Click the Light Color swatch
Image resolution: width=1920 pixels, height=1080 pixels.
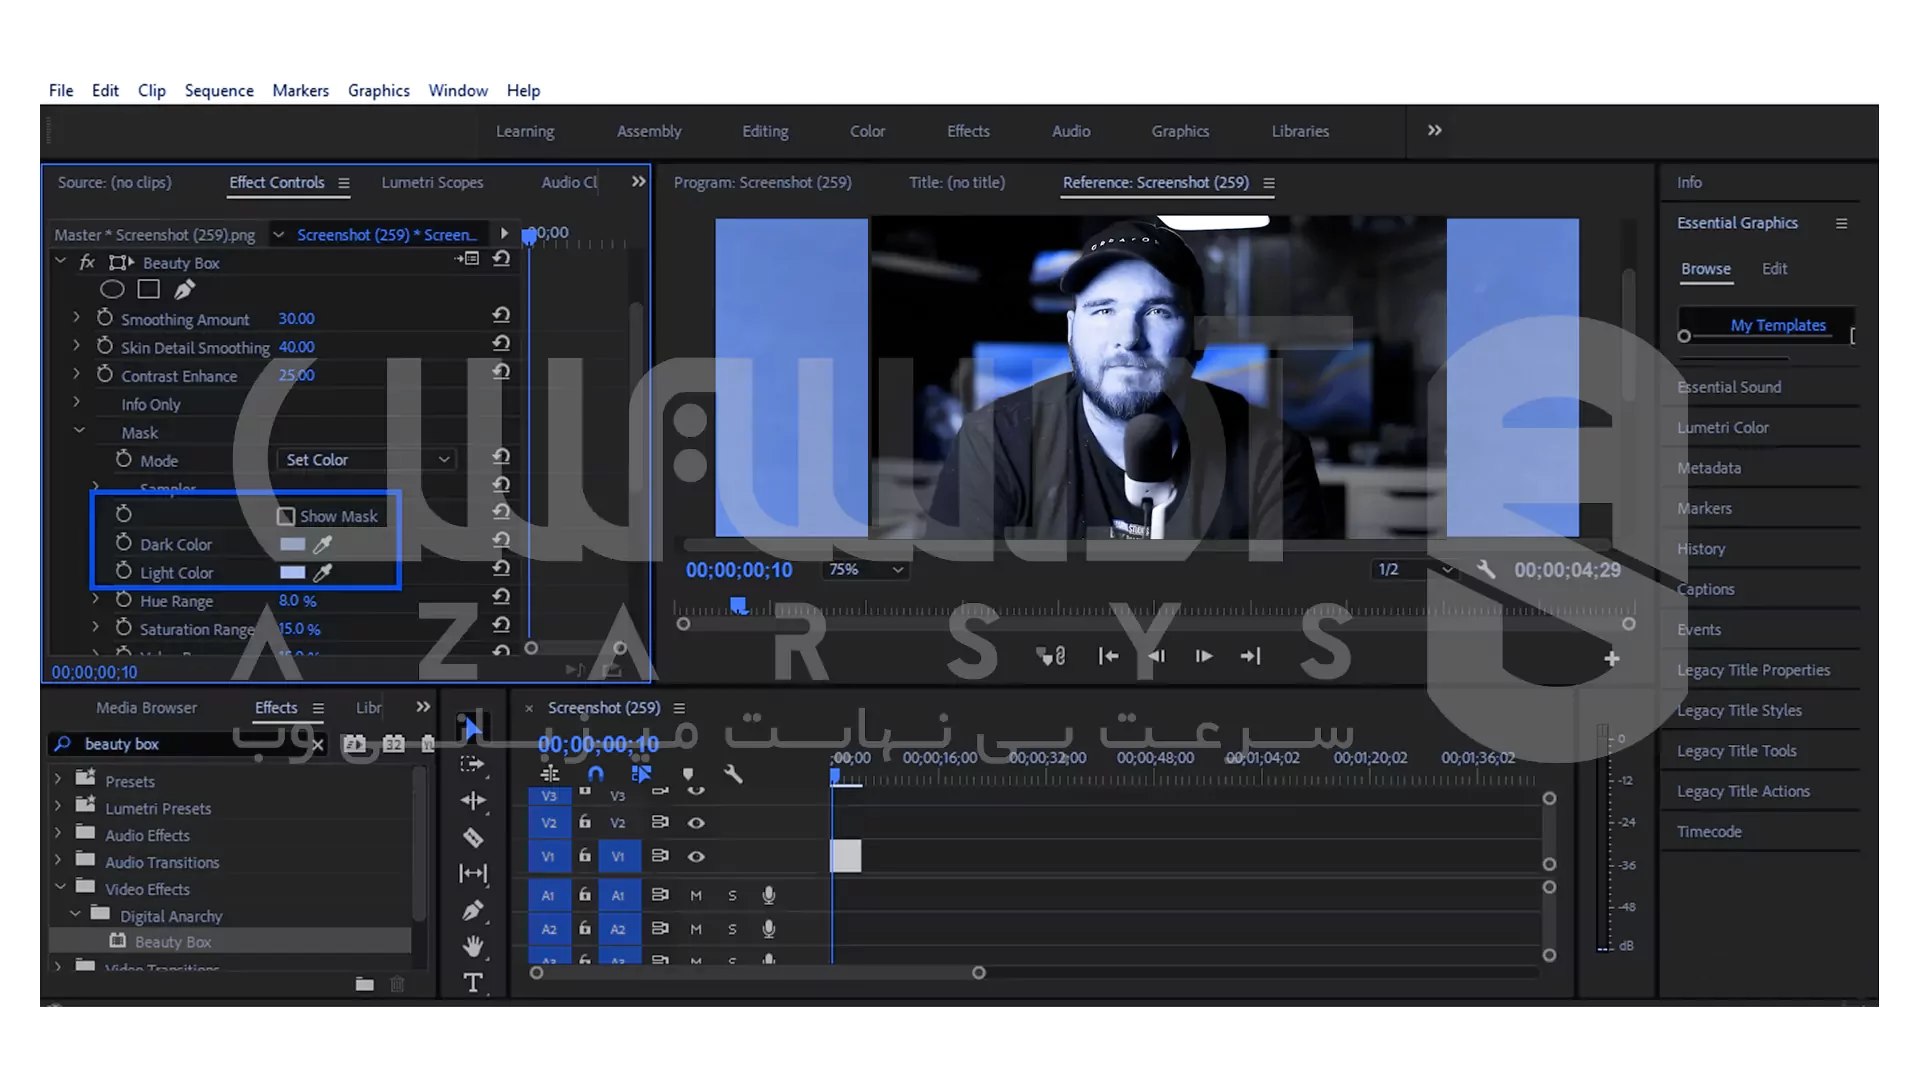[292, 573]
